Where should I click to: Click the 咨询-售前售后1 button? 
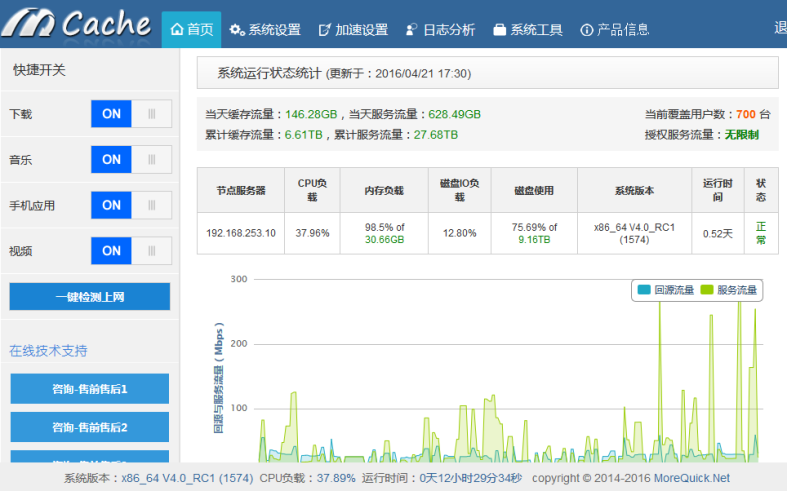click(90, 389)
